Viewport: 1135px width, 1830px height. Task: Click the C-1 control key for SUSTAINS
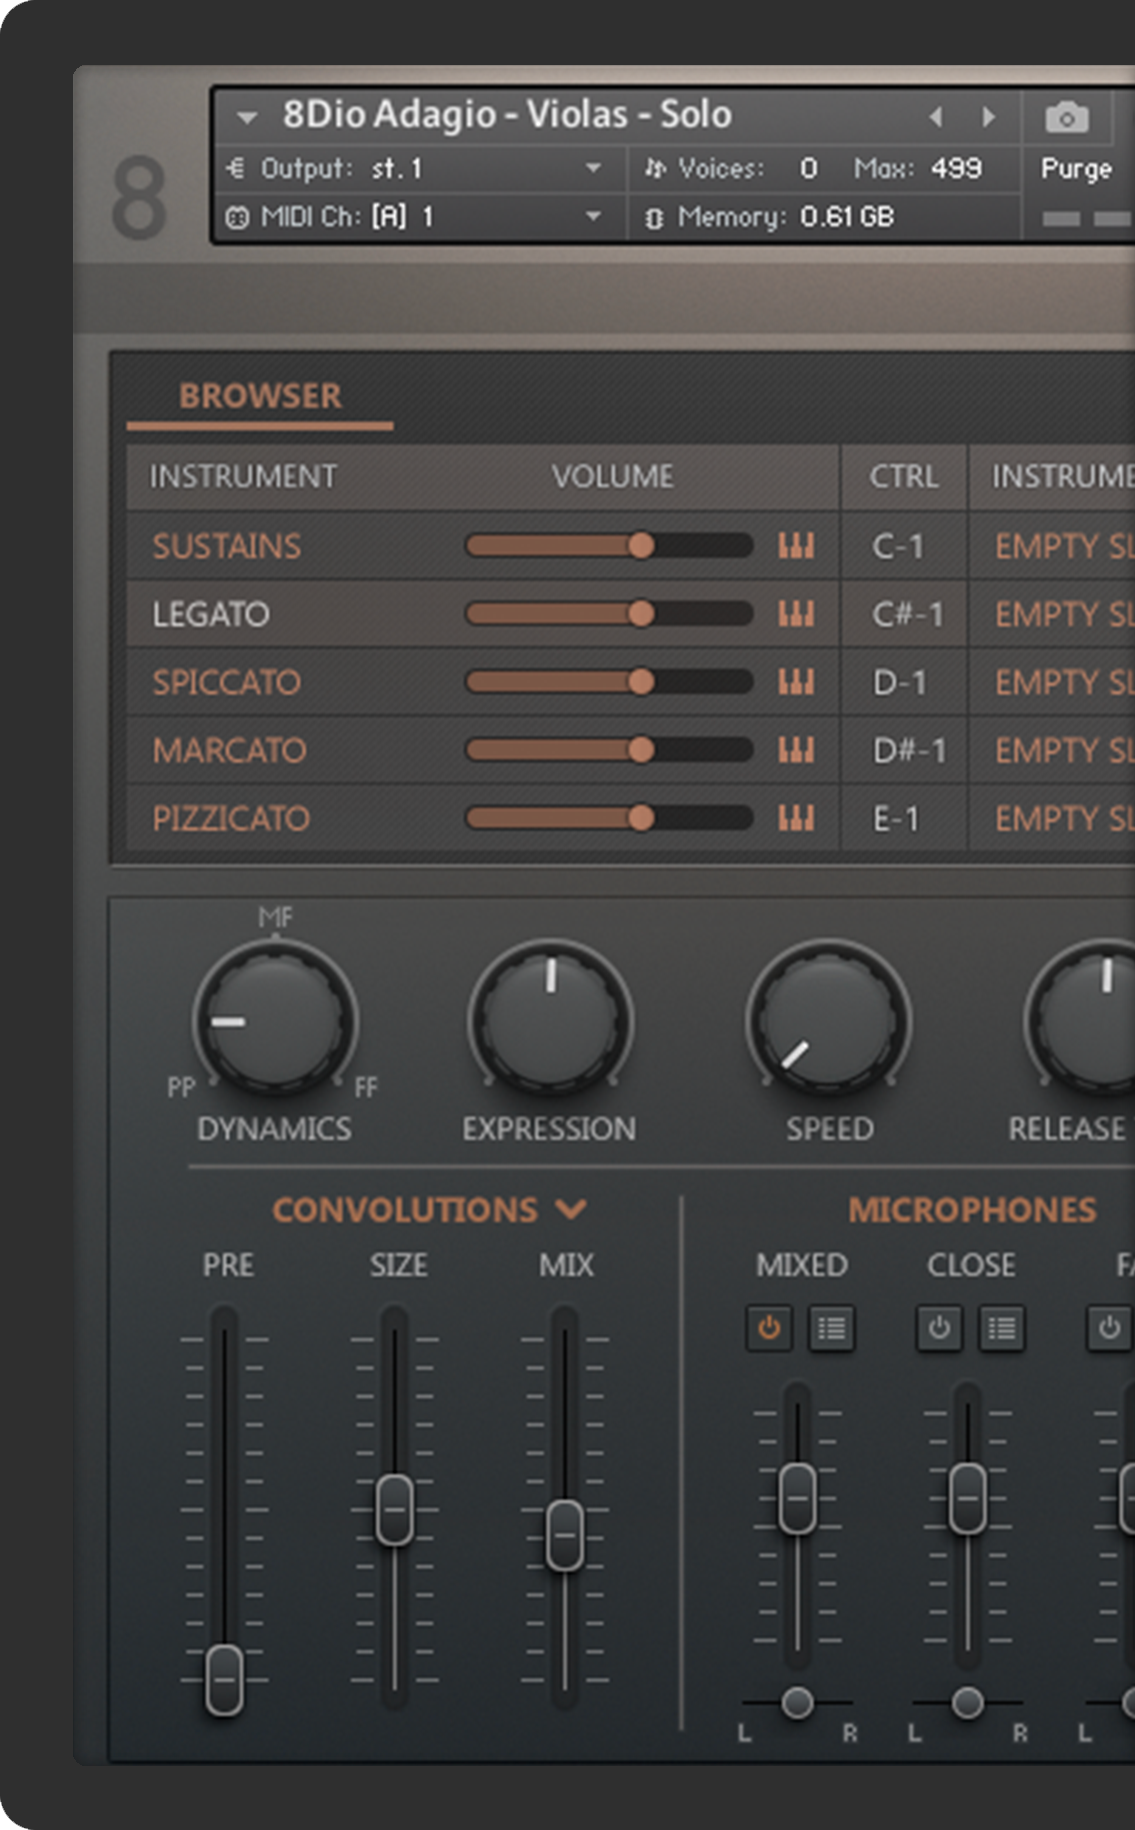pyautogui.click(x=898, y=546)
